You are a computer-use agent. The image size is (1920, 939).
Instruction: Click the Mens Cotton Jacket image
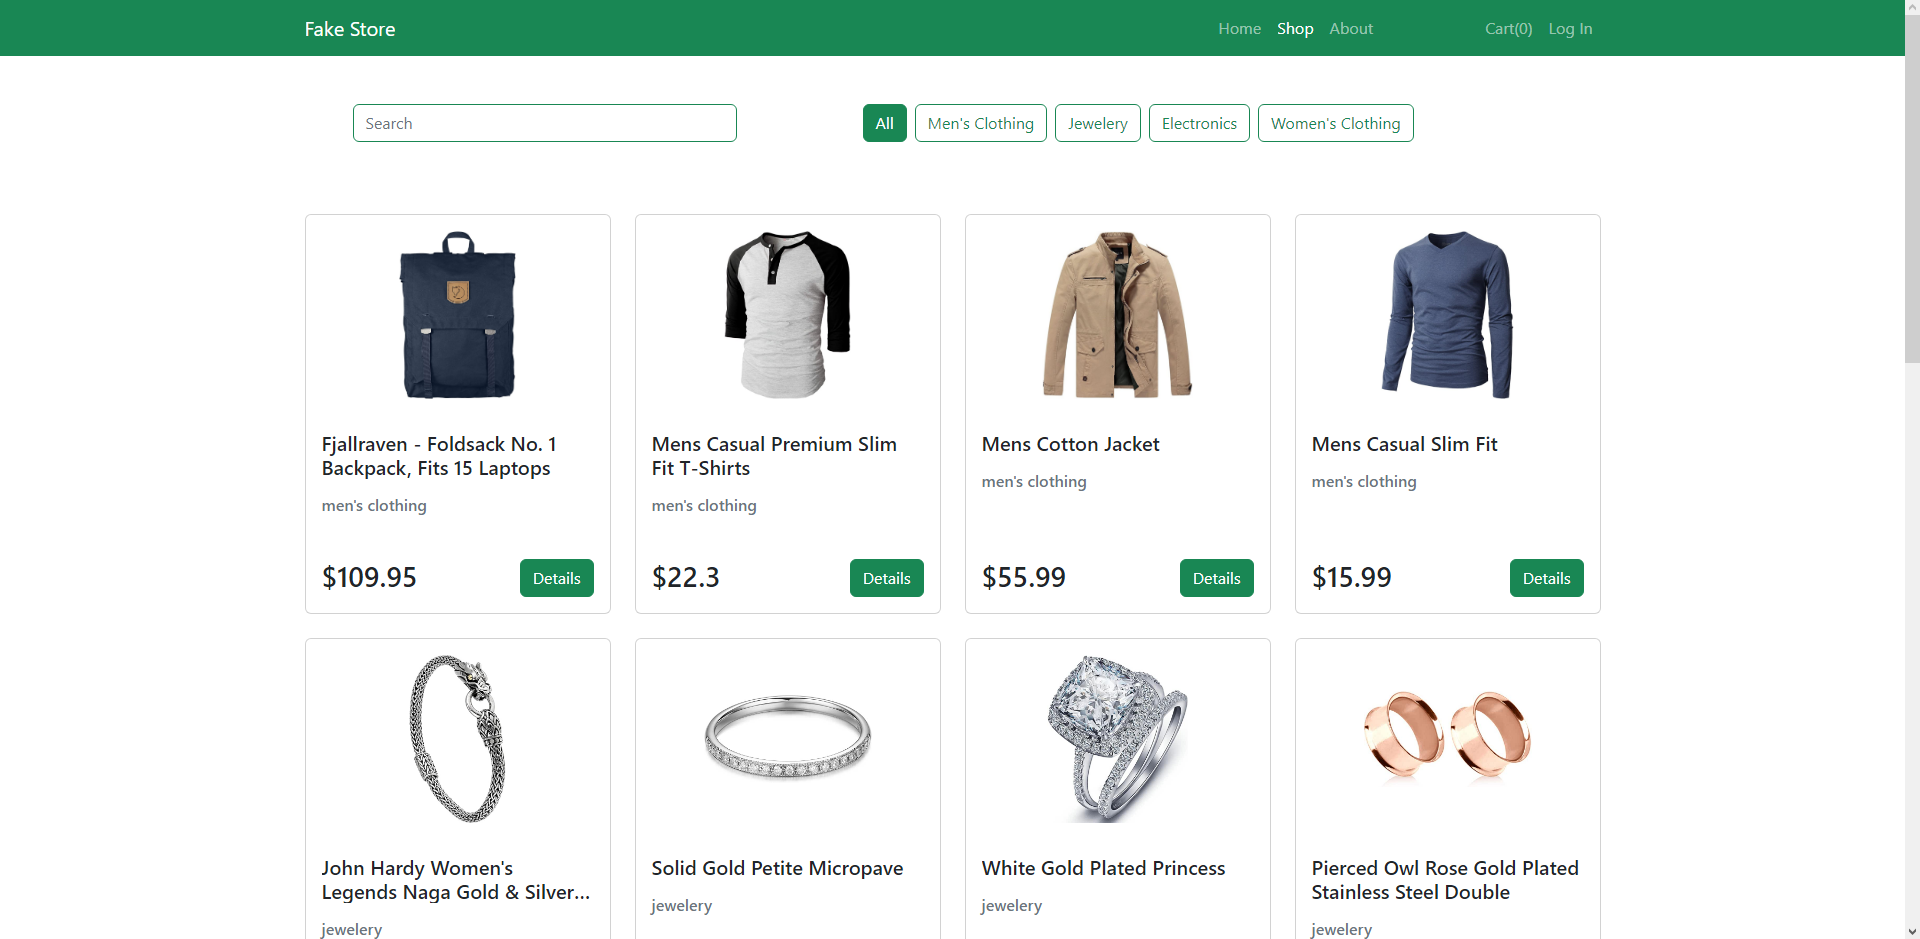(x=1117, y=315)
